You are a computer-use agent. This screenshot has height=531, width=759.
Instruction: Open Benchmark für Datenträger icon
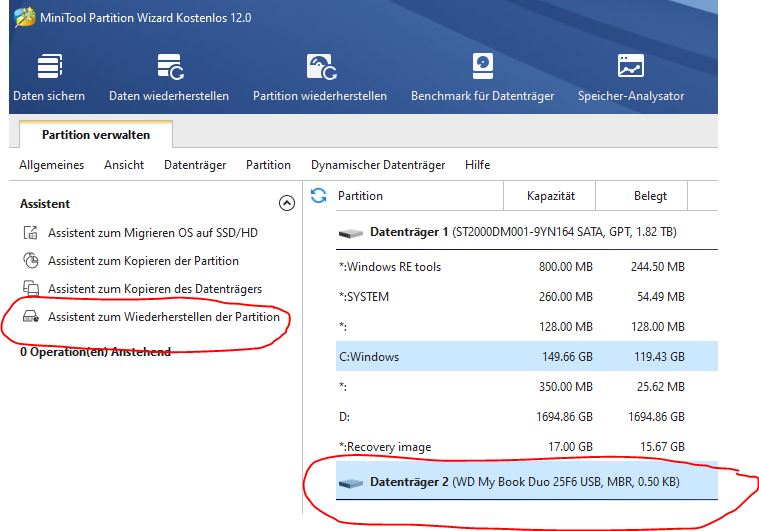tap(483, 66)
